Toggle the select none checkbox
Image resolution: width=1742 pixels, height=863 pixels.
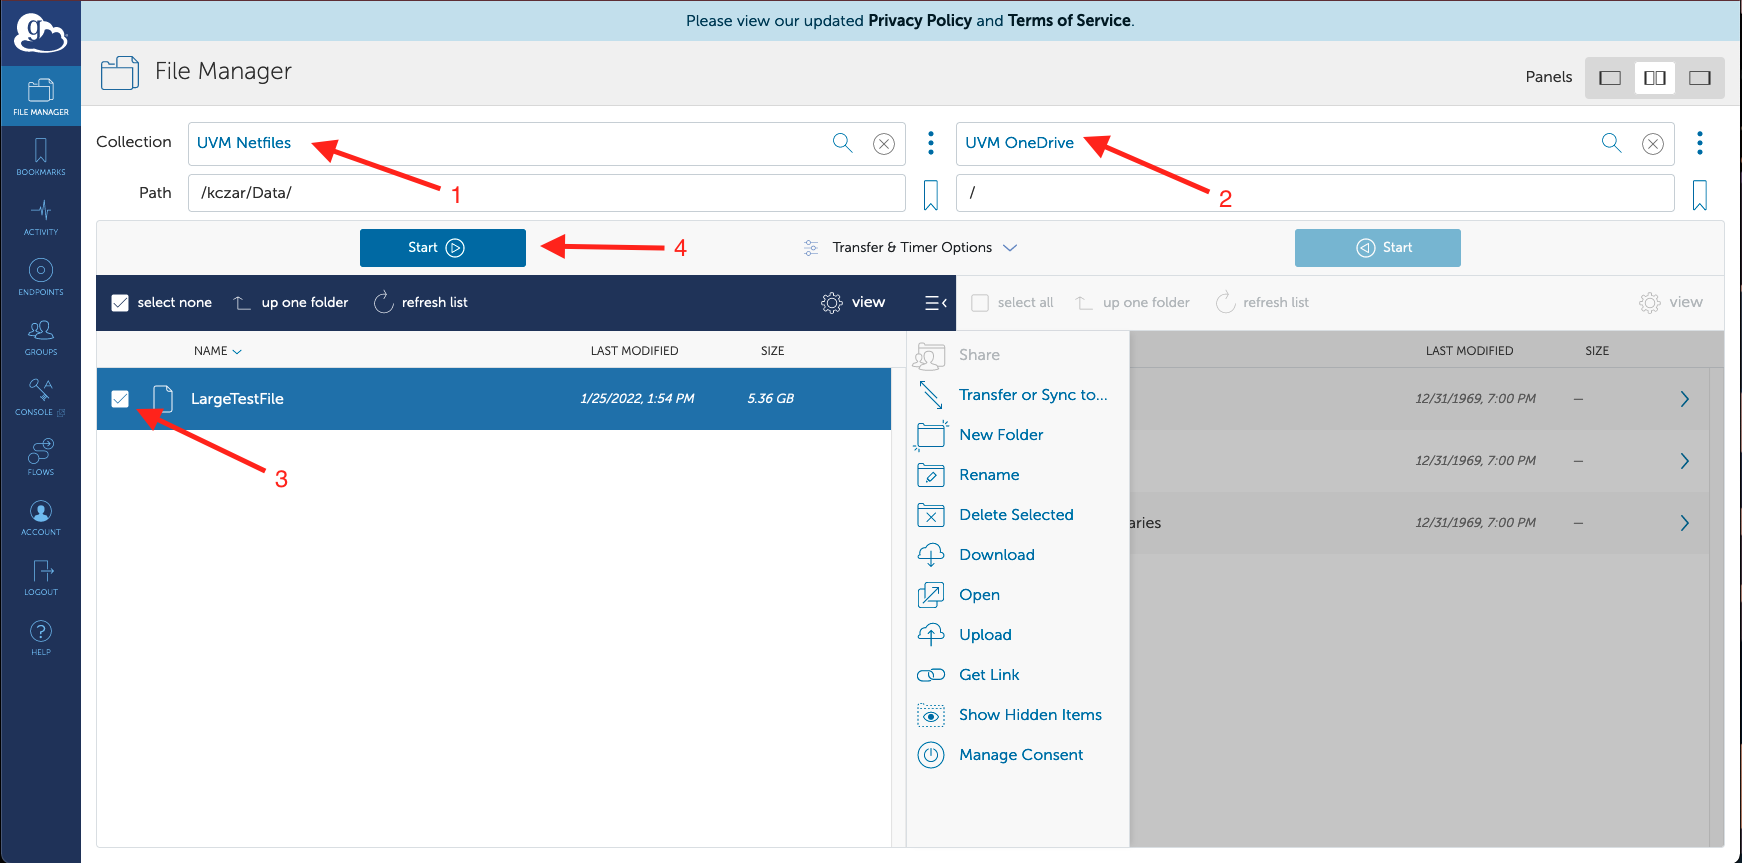pyautogui.click(x=120, y=303)
